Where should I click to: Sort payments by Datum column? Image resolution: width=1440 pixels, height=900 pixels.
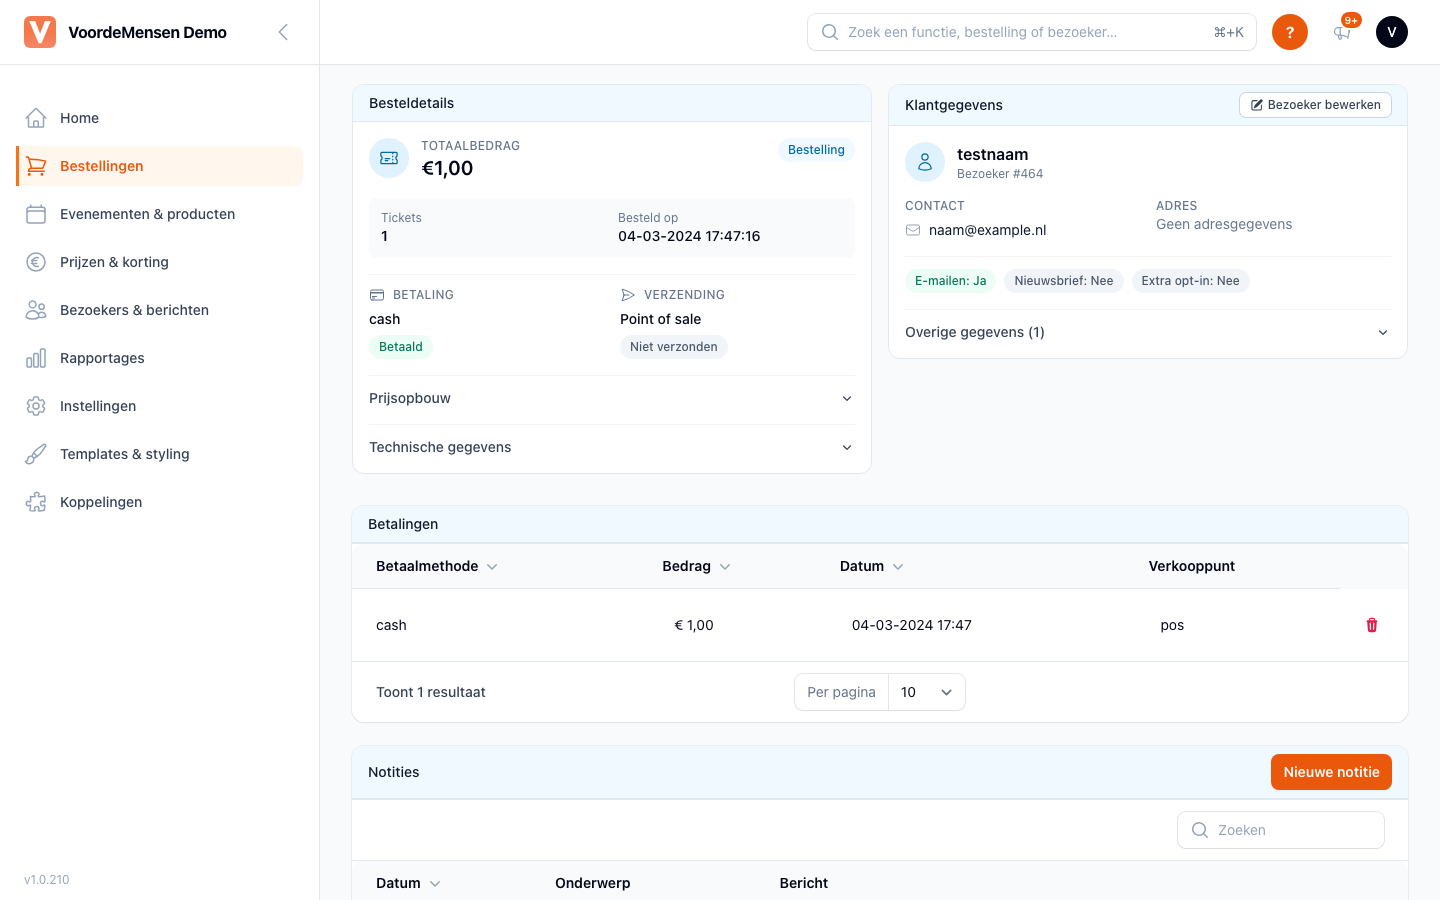coord(872,566)
